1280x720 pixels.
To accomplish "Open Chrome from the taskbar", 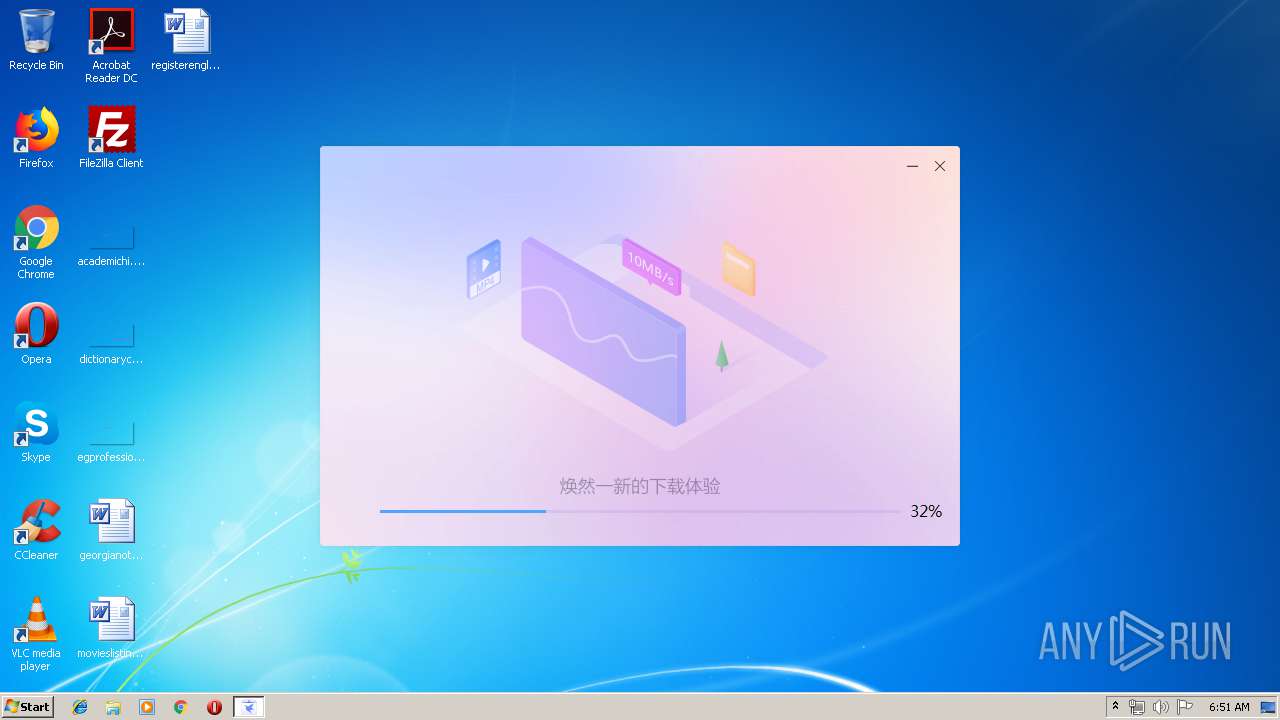I will pyautogui.click(x=180, y=707).
